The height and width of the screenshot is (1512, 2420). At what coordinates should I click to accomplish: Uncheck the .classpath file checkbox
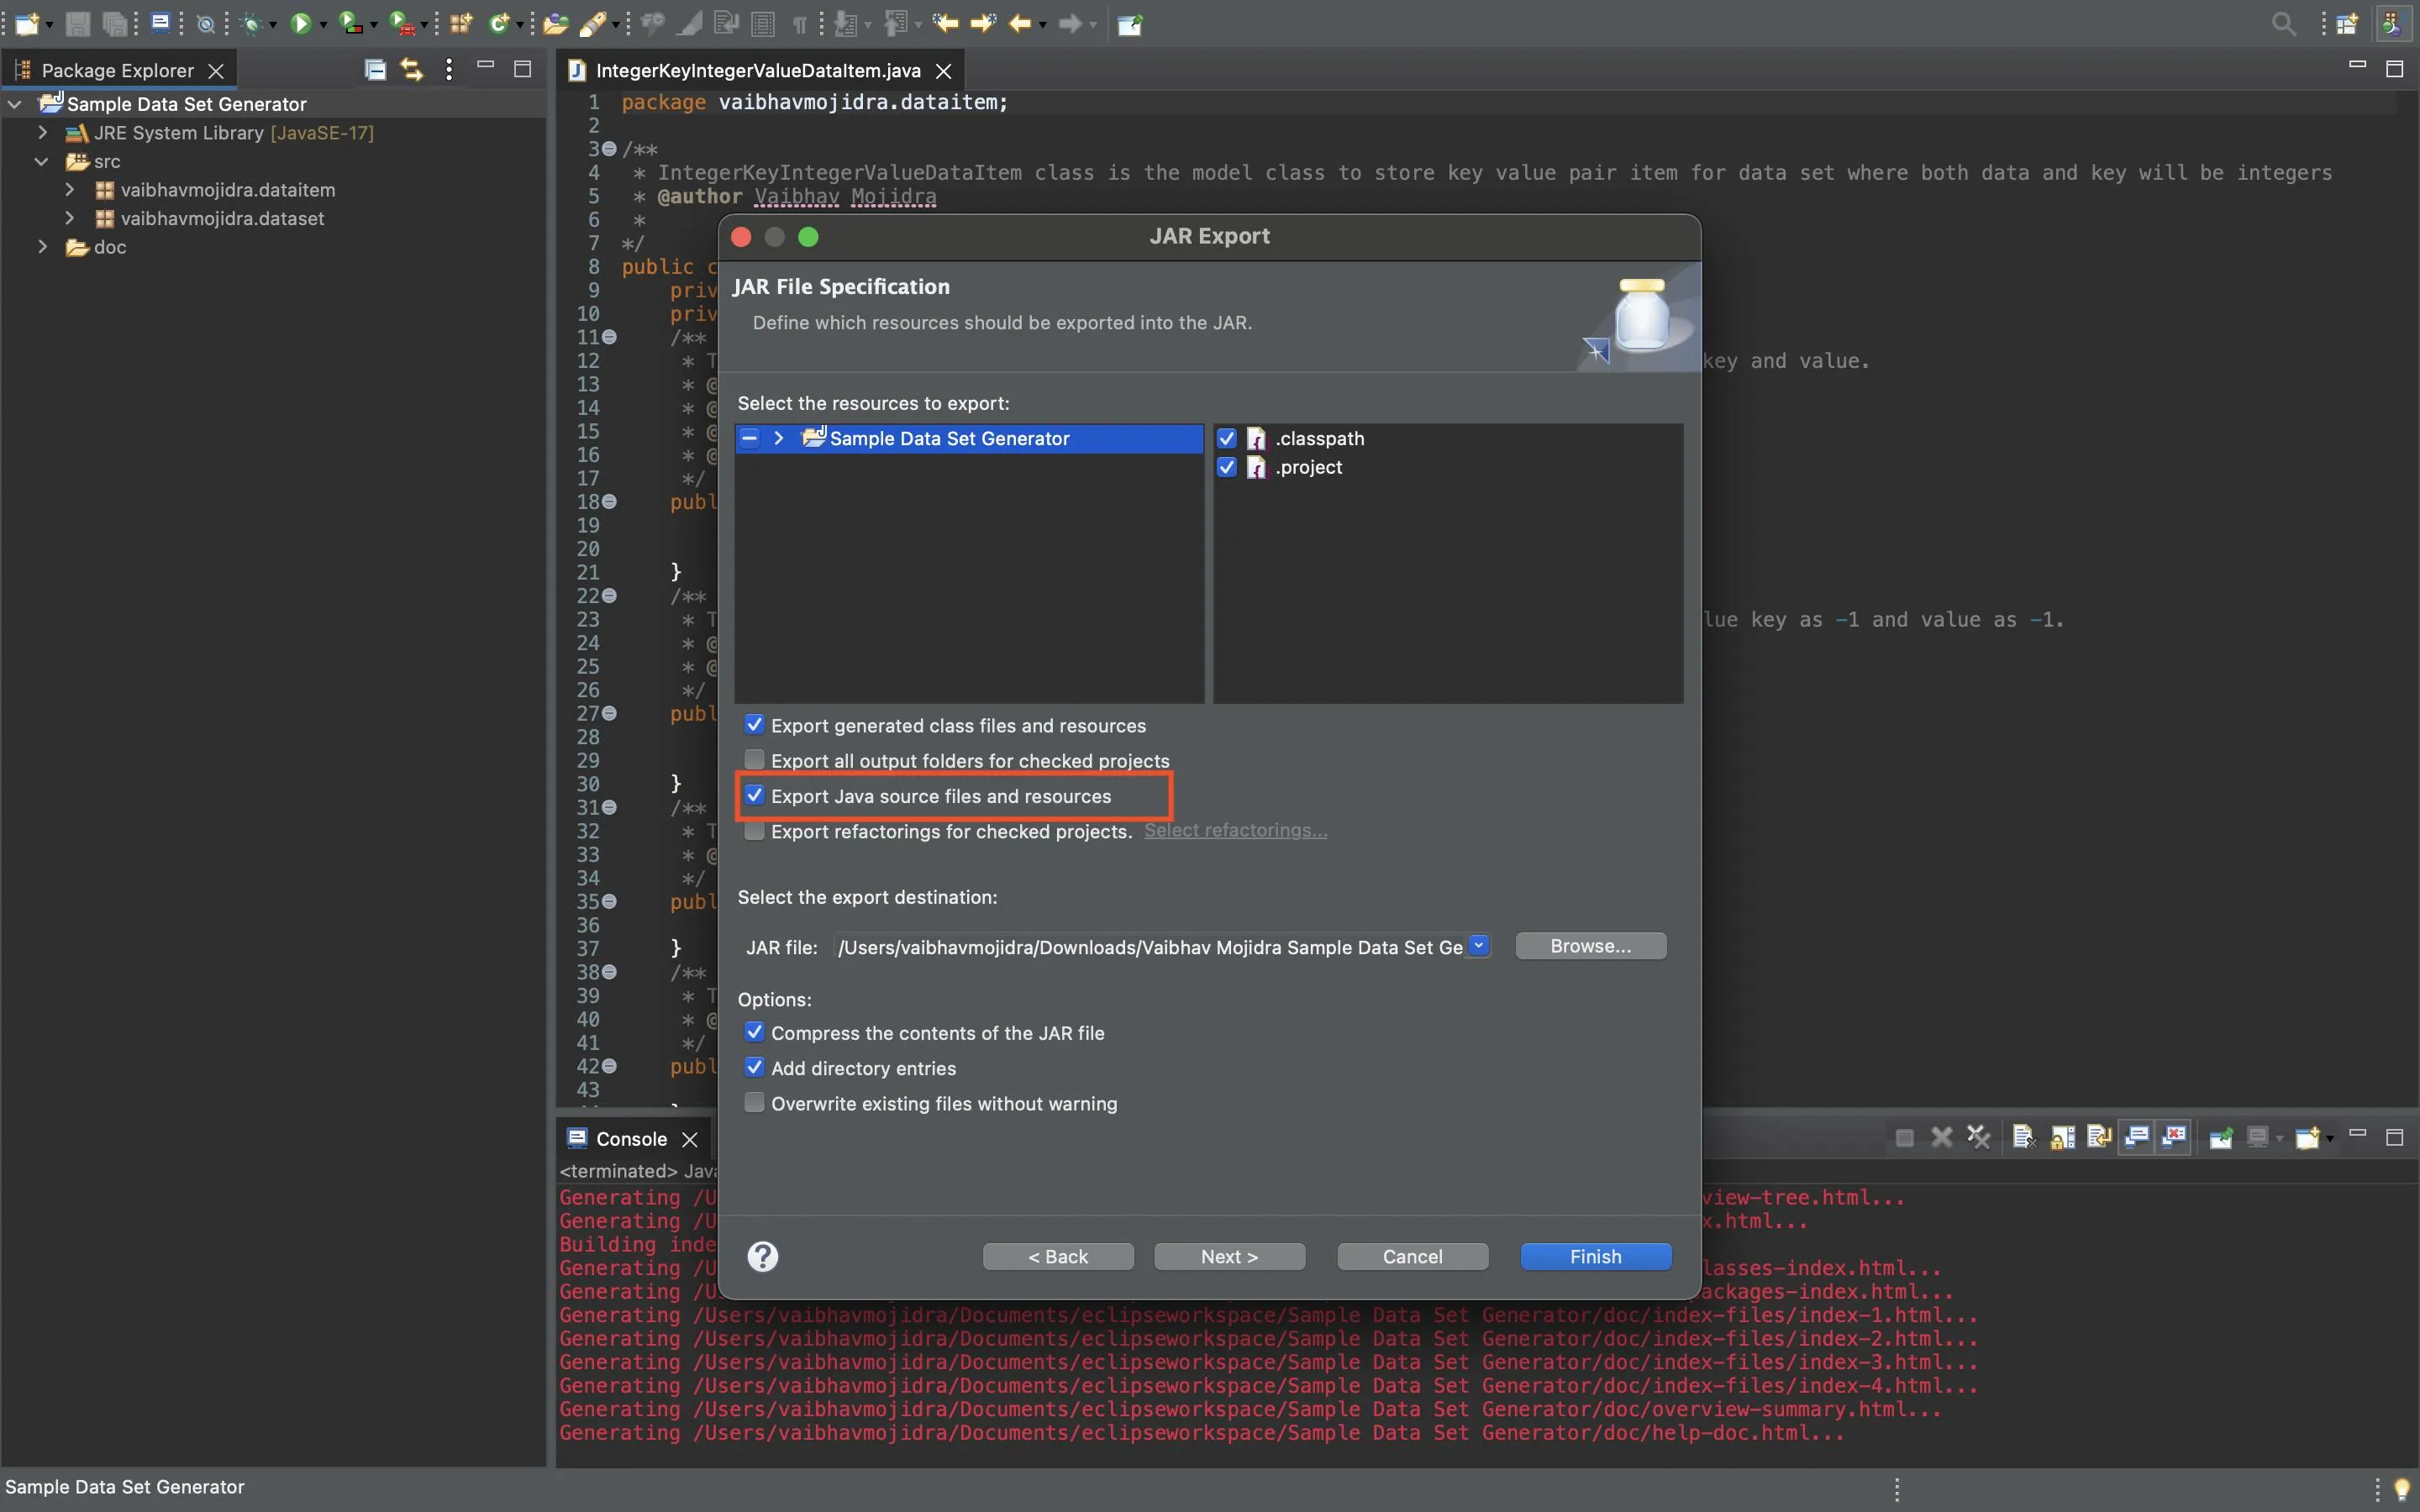1227,438
